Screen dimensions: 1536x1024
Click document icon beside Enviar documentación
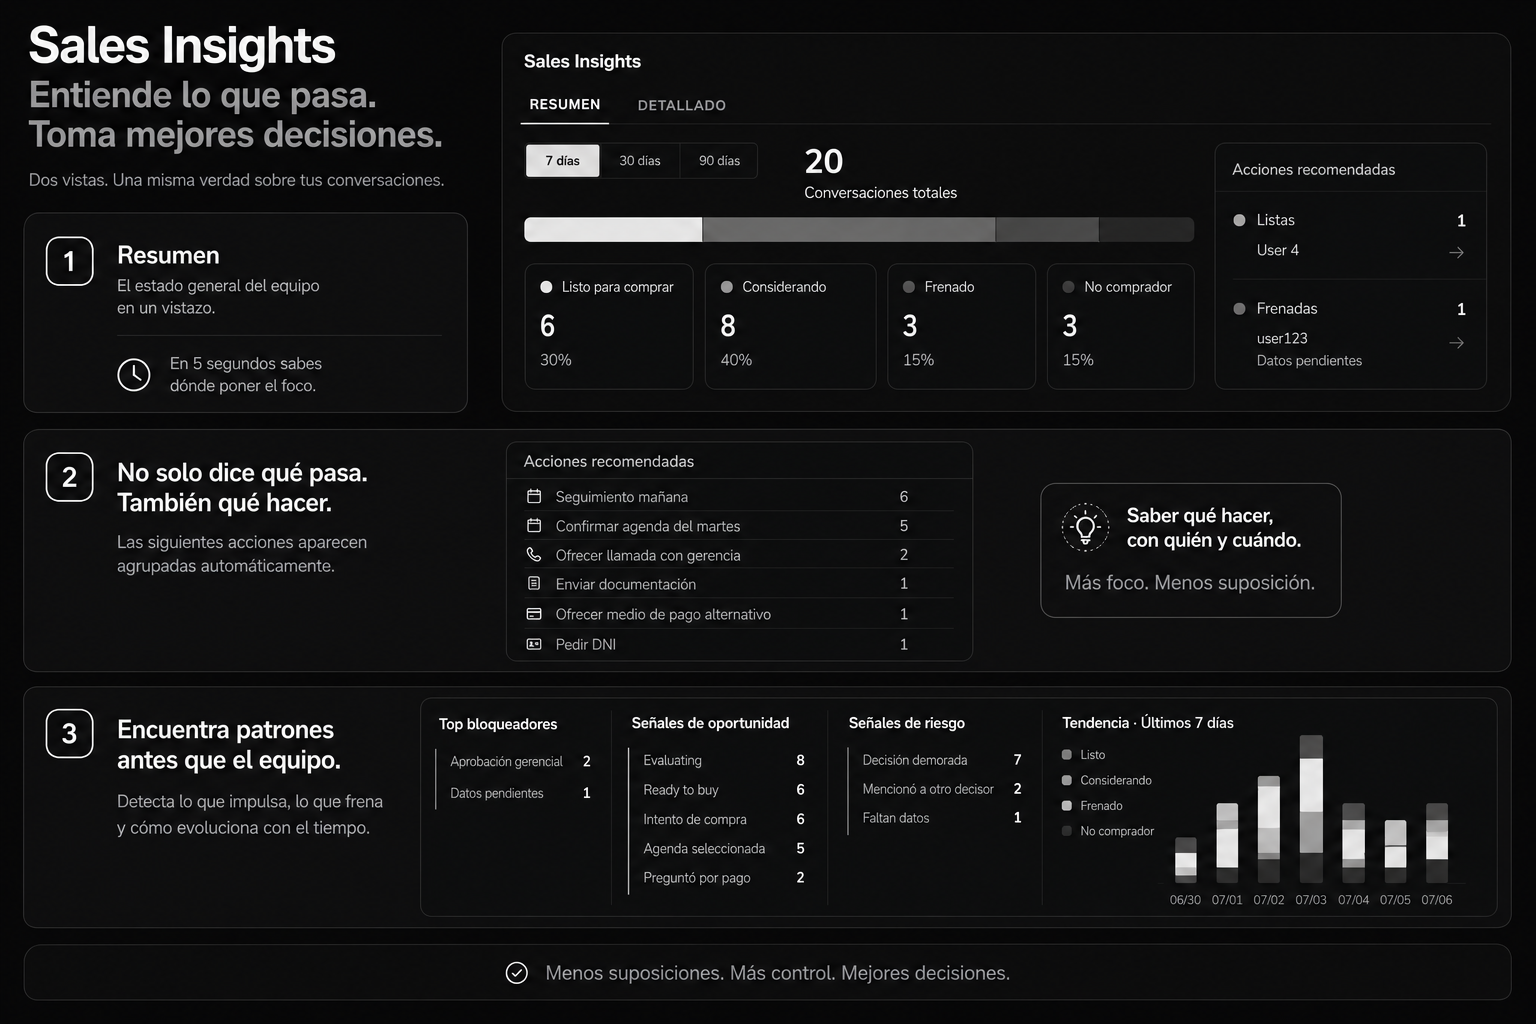[x=534, y=583]
